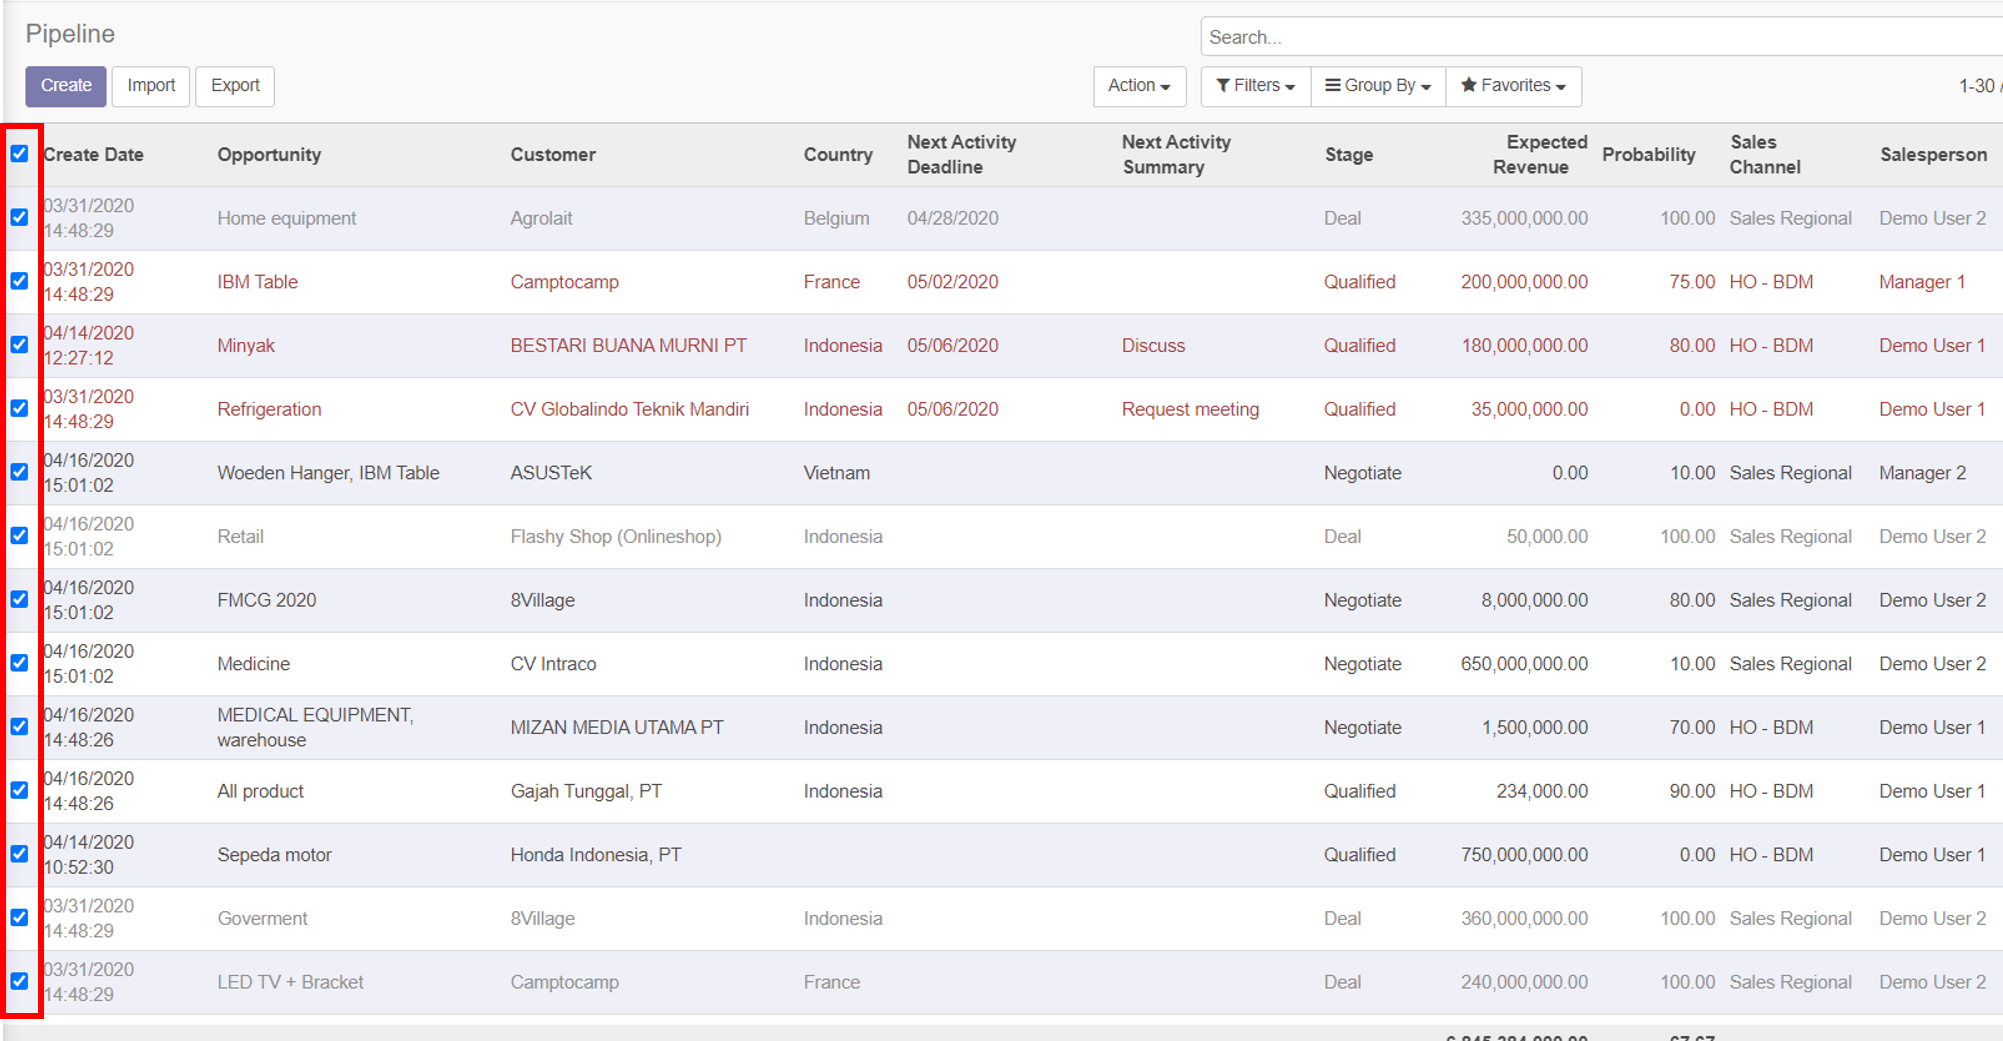2003x1041 pixels.
Task: Uncheck the All product row checkbox
Action: tap(19, 790)
